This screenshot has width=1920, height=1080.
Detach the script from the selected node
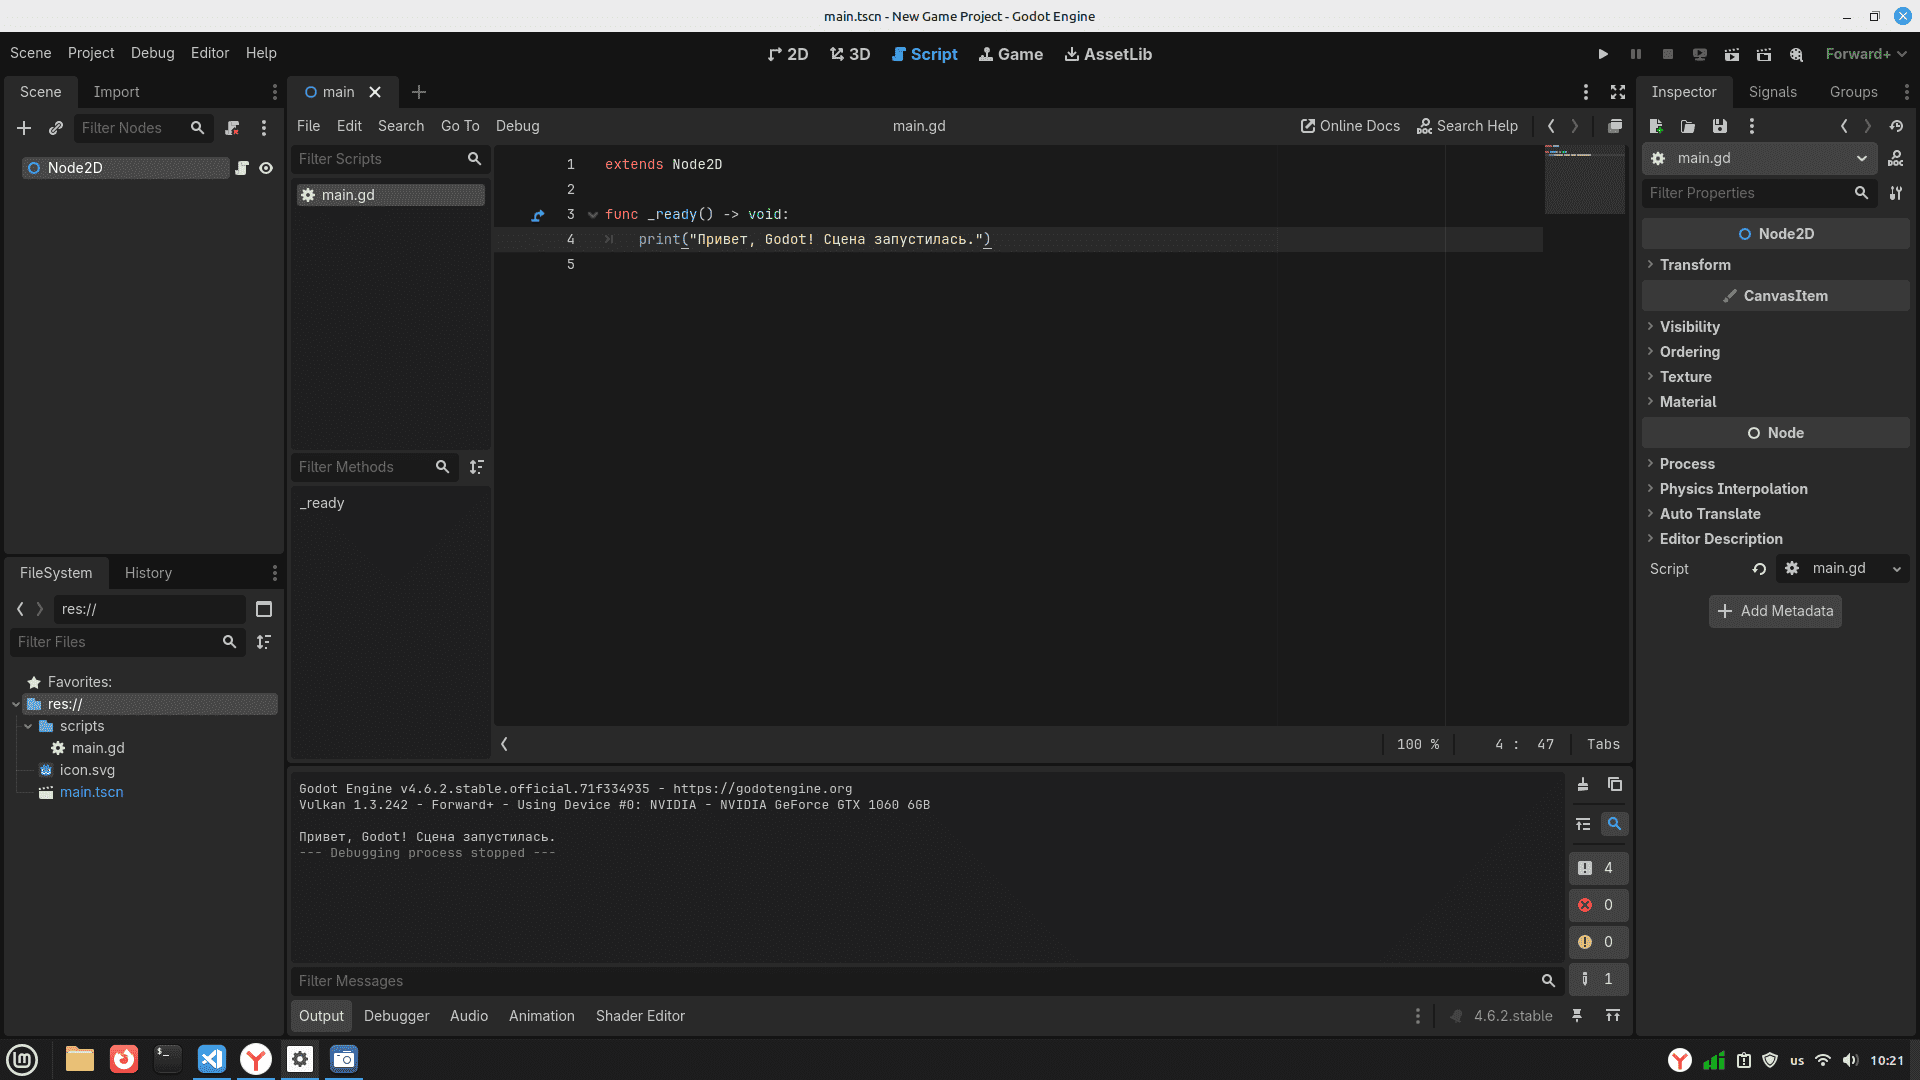(x=232, y=128)
